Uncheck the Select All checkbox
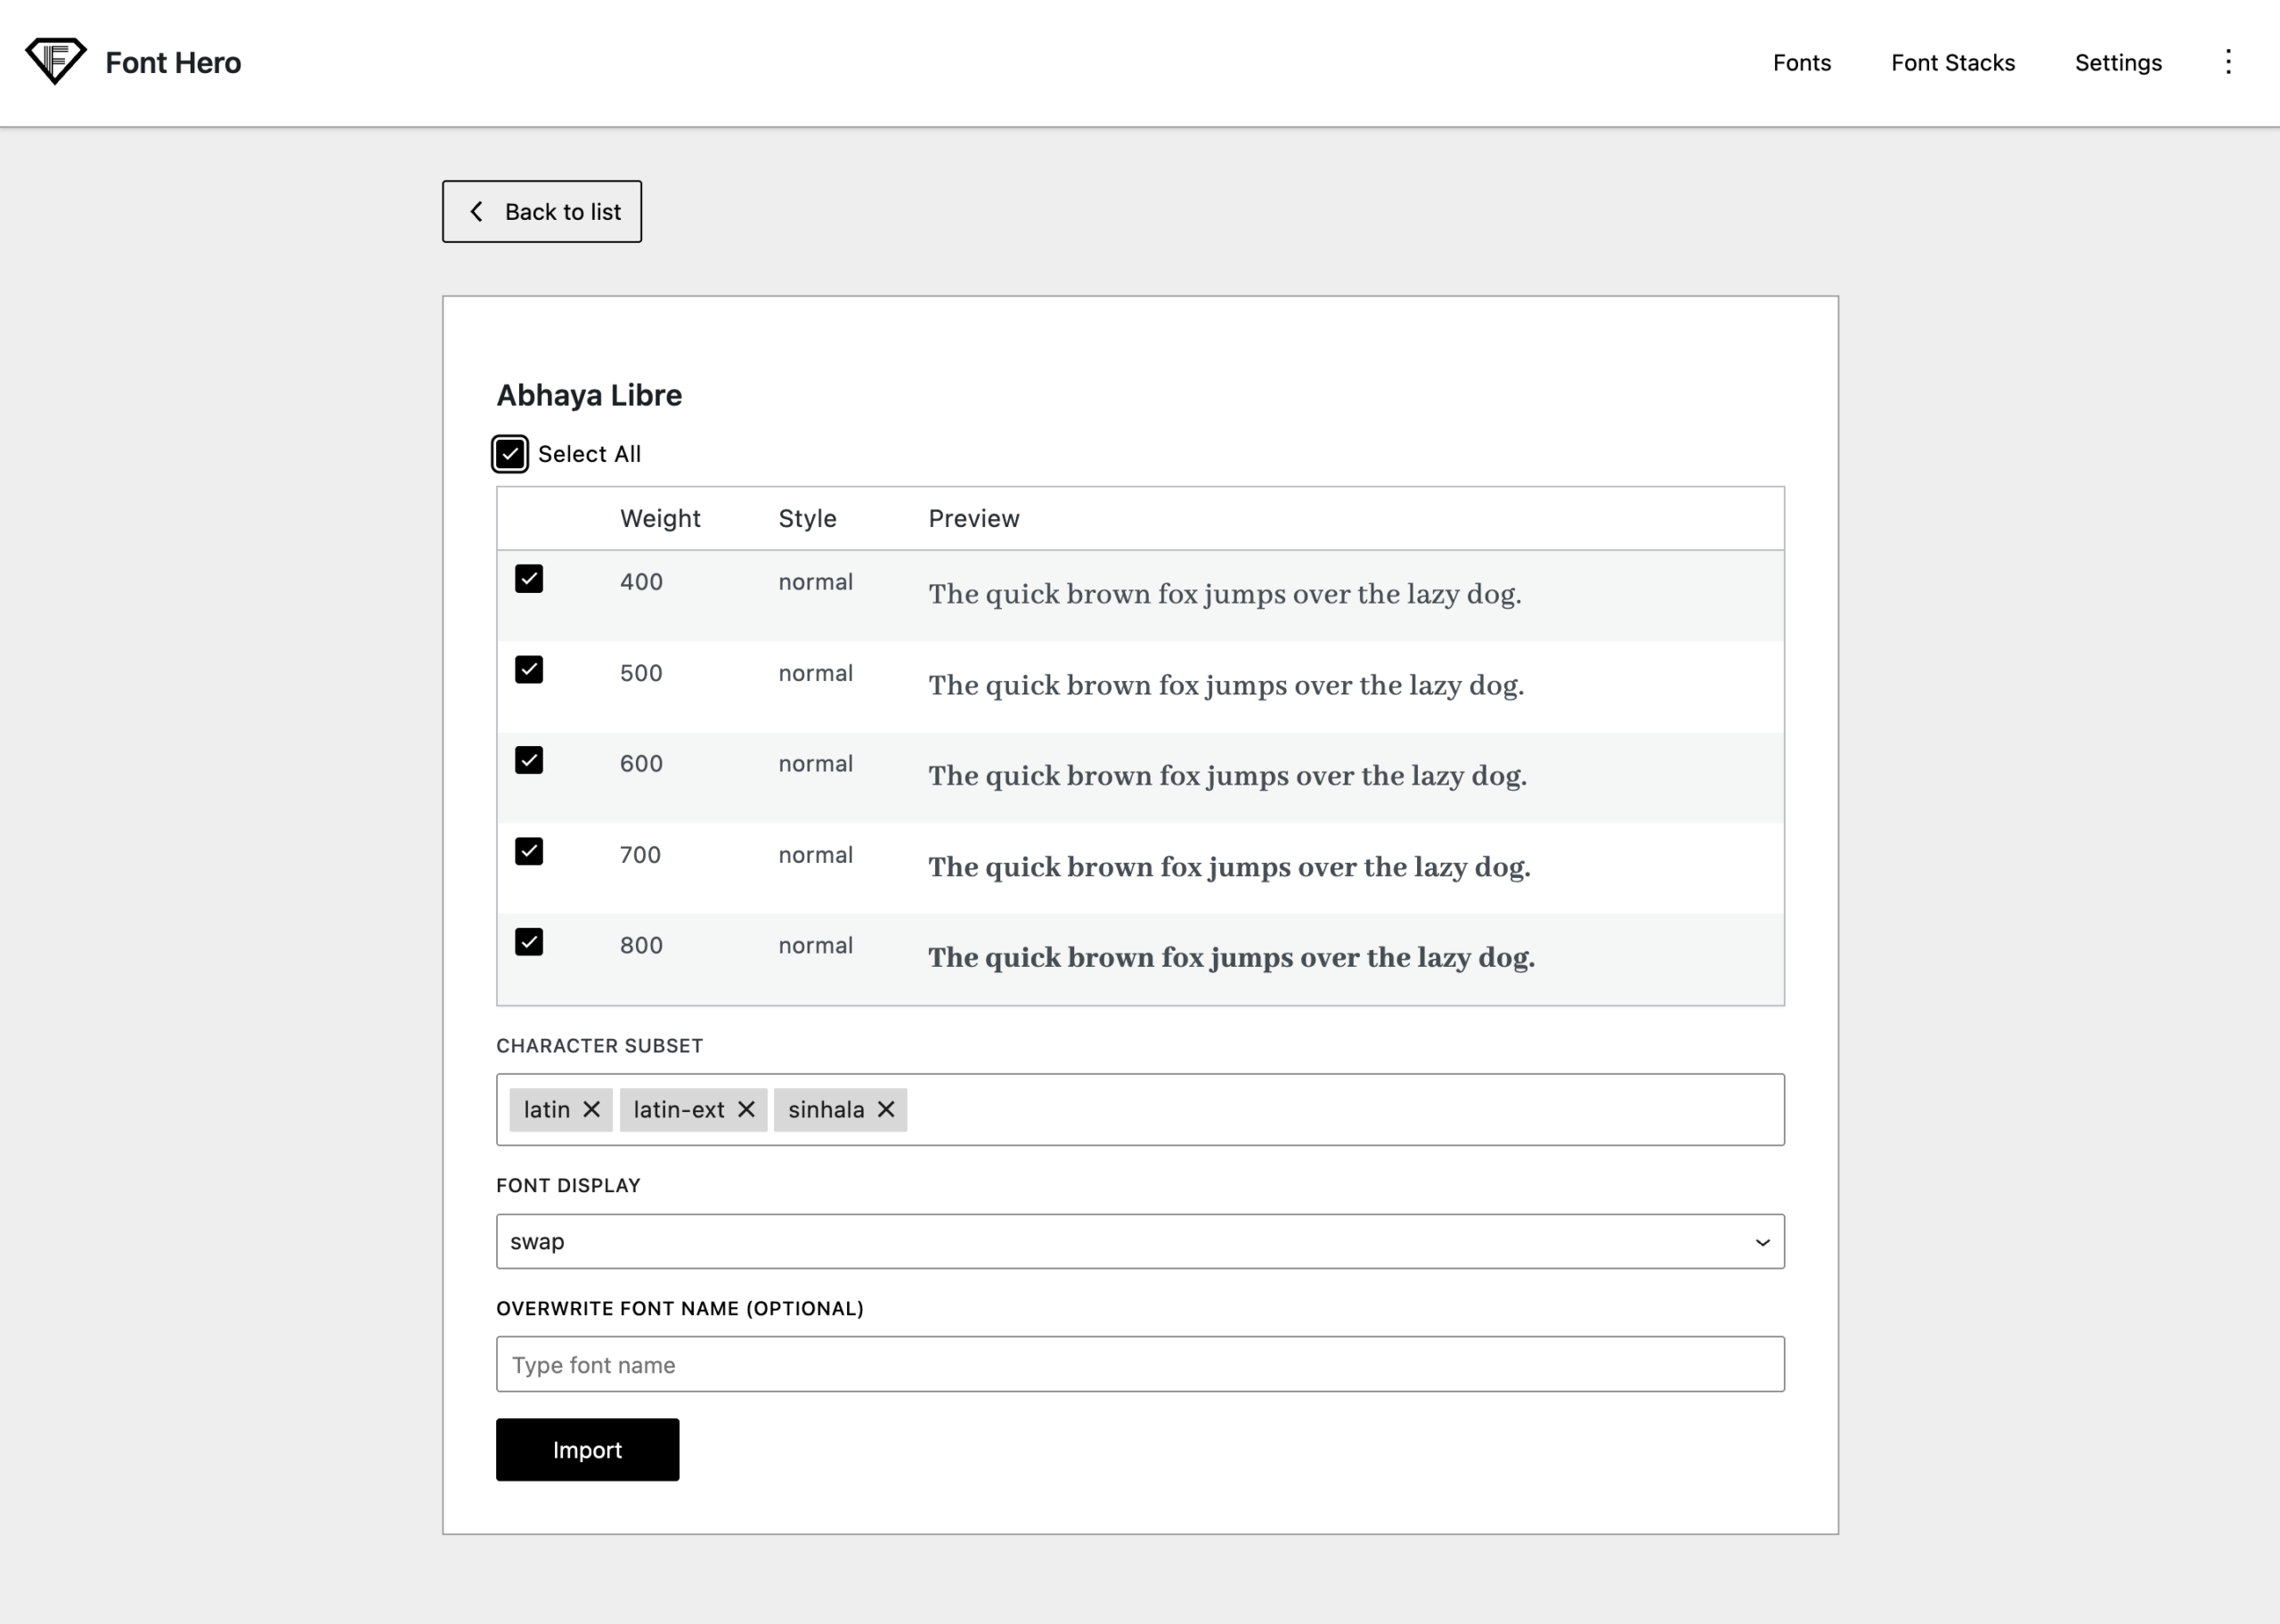Screen dimensions: 2280x1624 (510, 454)
